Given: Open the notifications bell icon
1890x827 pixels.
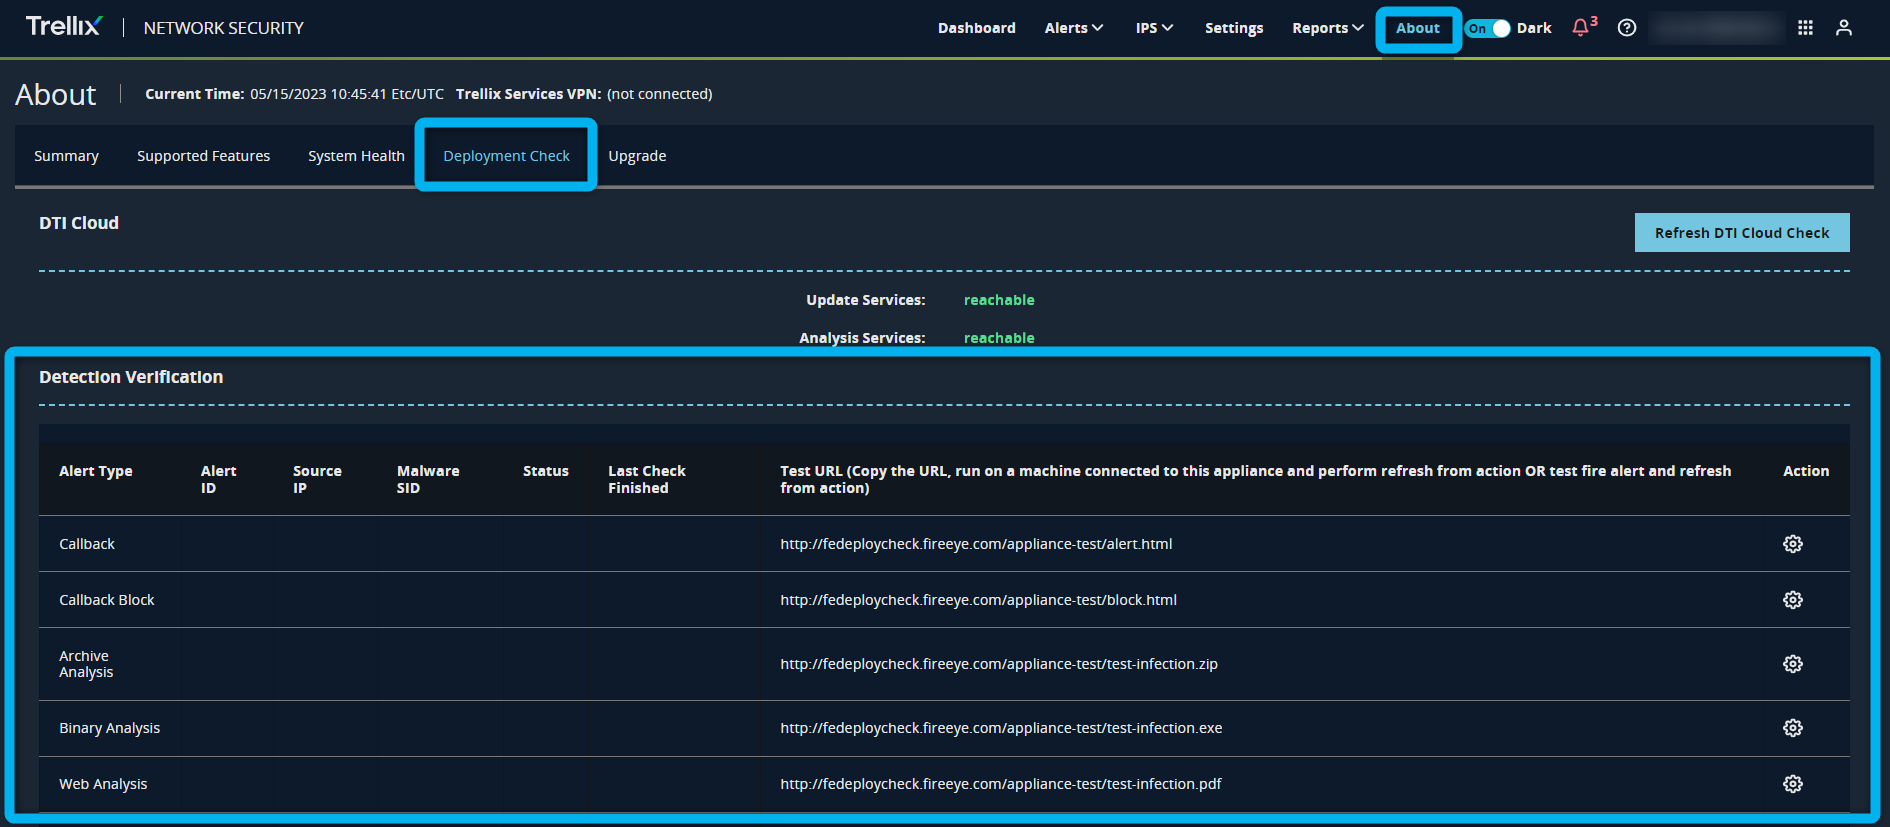Looking at the screenshot, I should point(1581,28).
